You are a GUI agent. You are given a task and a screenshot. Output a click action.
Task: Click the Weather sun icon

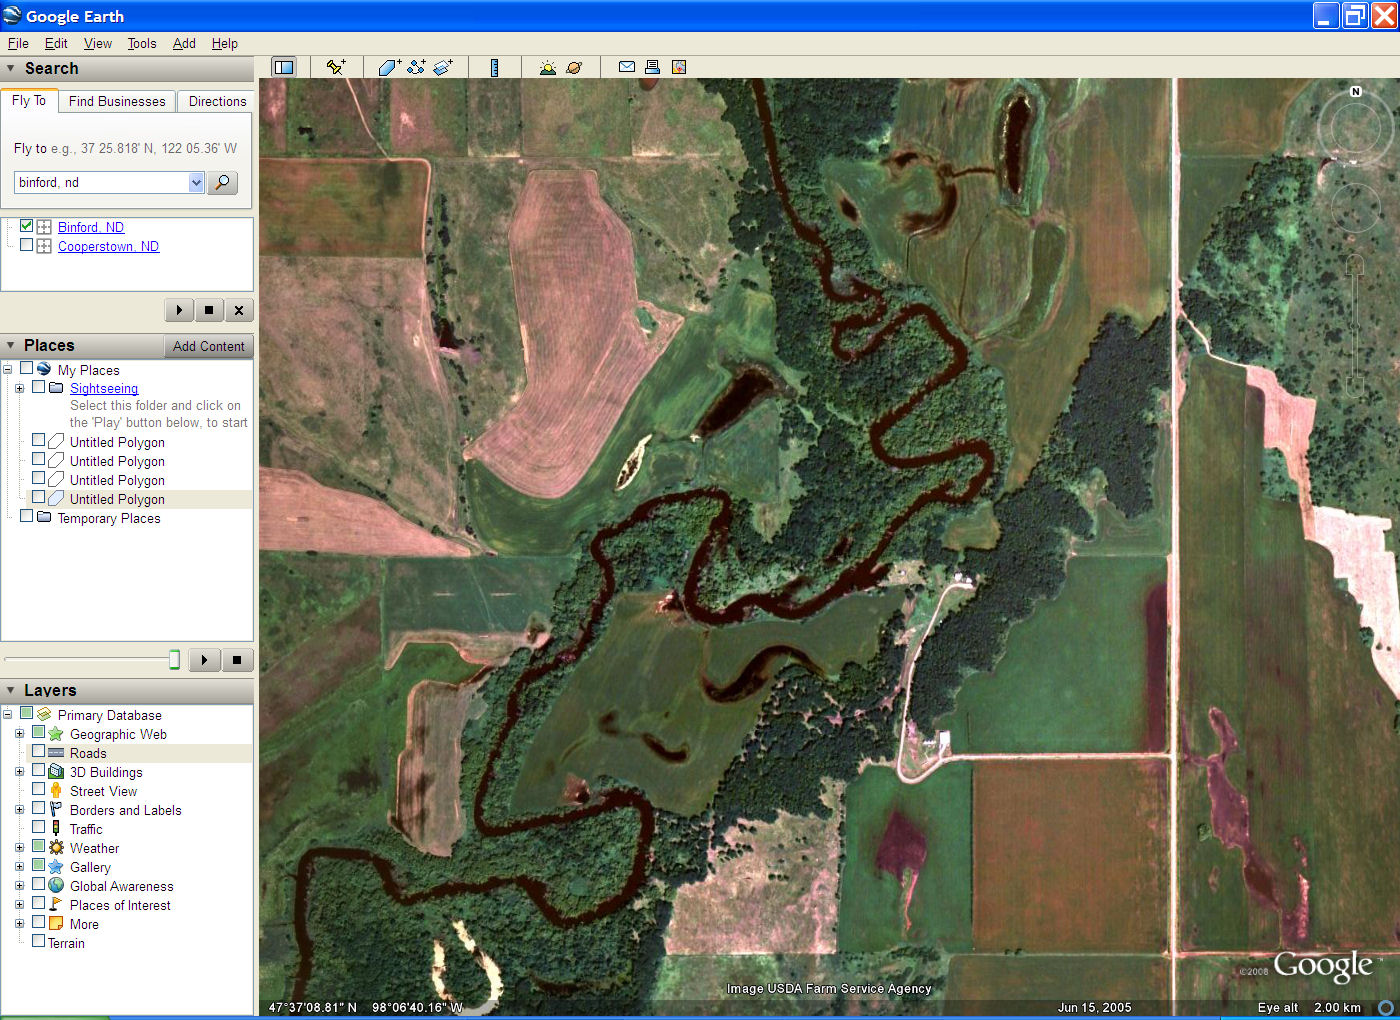[56, 847]
